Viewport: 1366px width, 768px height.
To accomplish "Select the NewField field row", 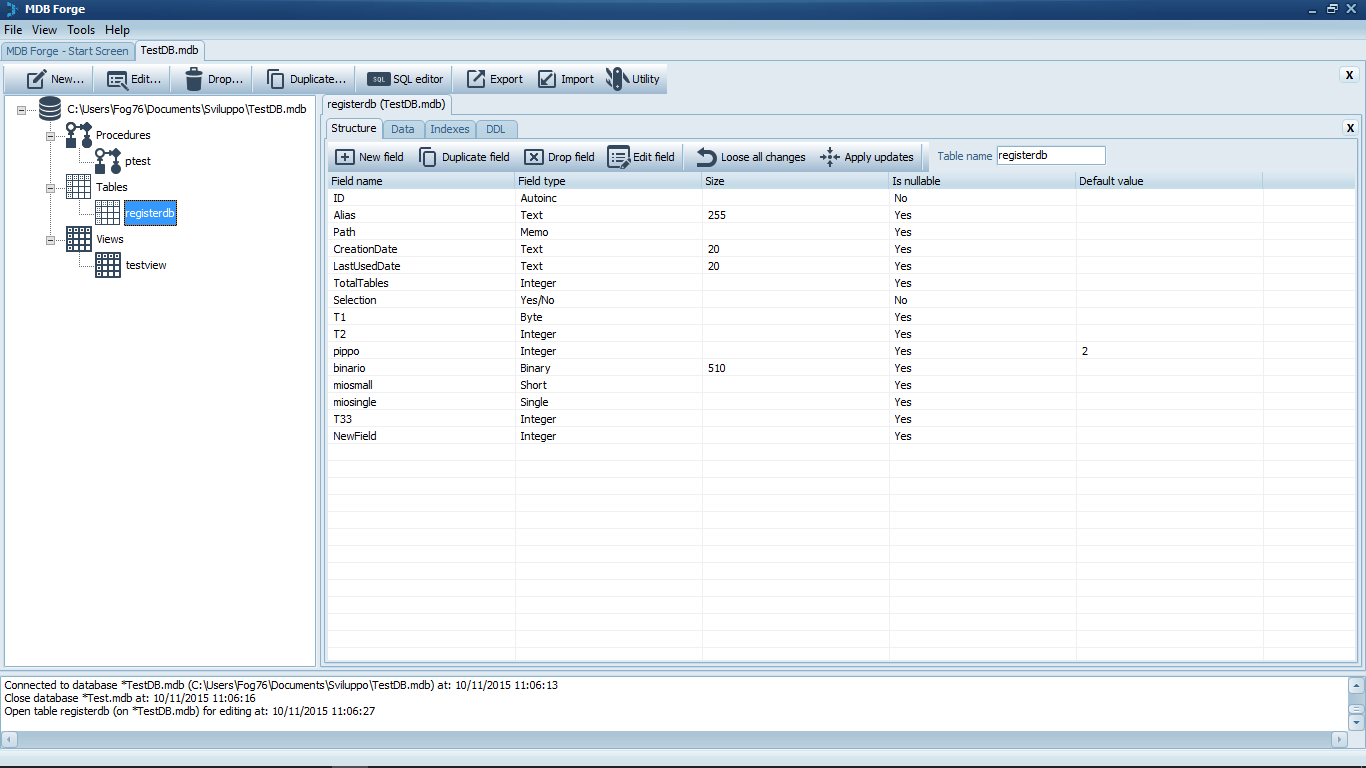I will 841,436.
